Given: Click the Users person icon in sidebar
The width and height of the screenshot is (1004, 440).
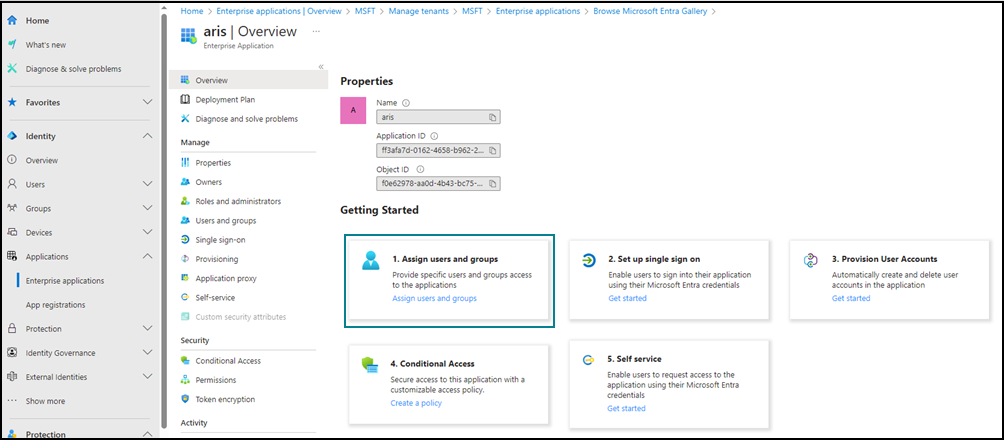Looking at the screenshot, I should (12, 184).
